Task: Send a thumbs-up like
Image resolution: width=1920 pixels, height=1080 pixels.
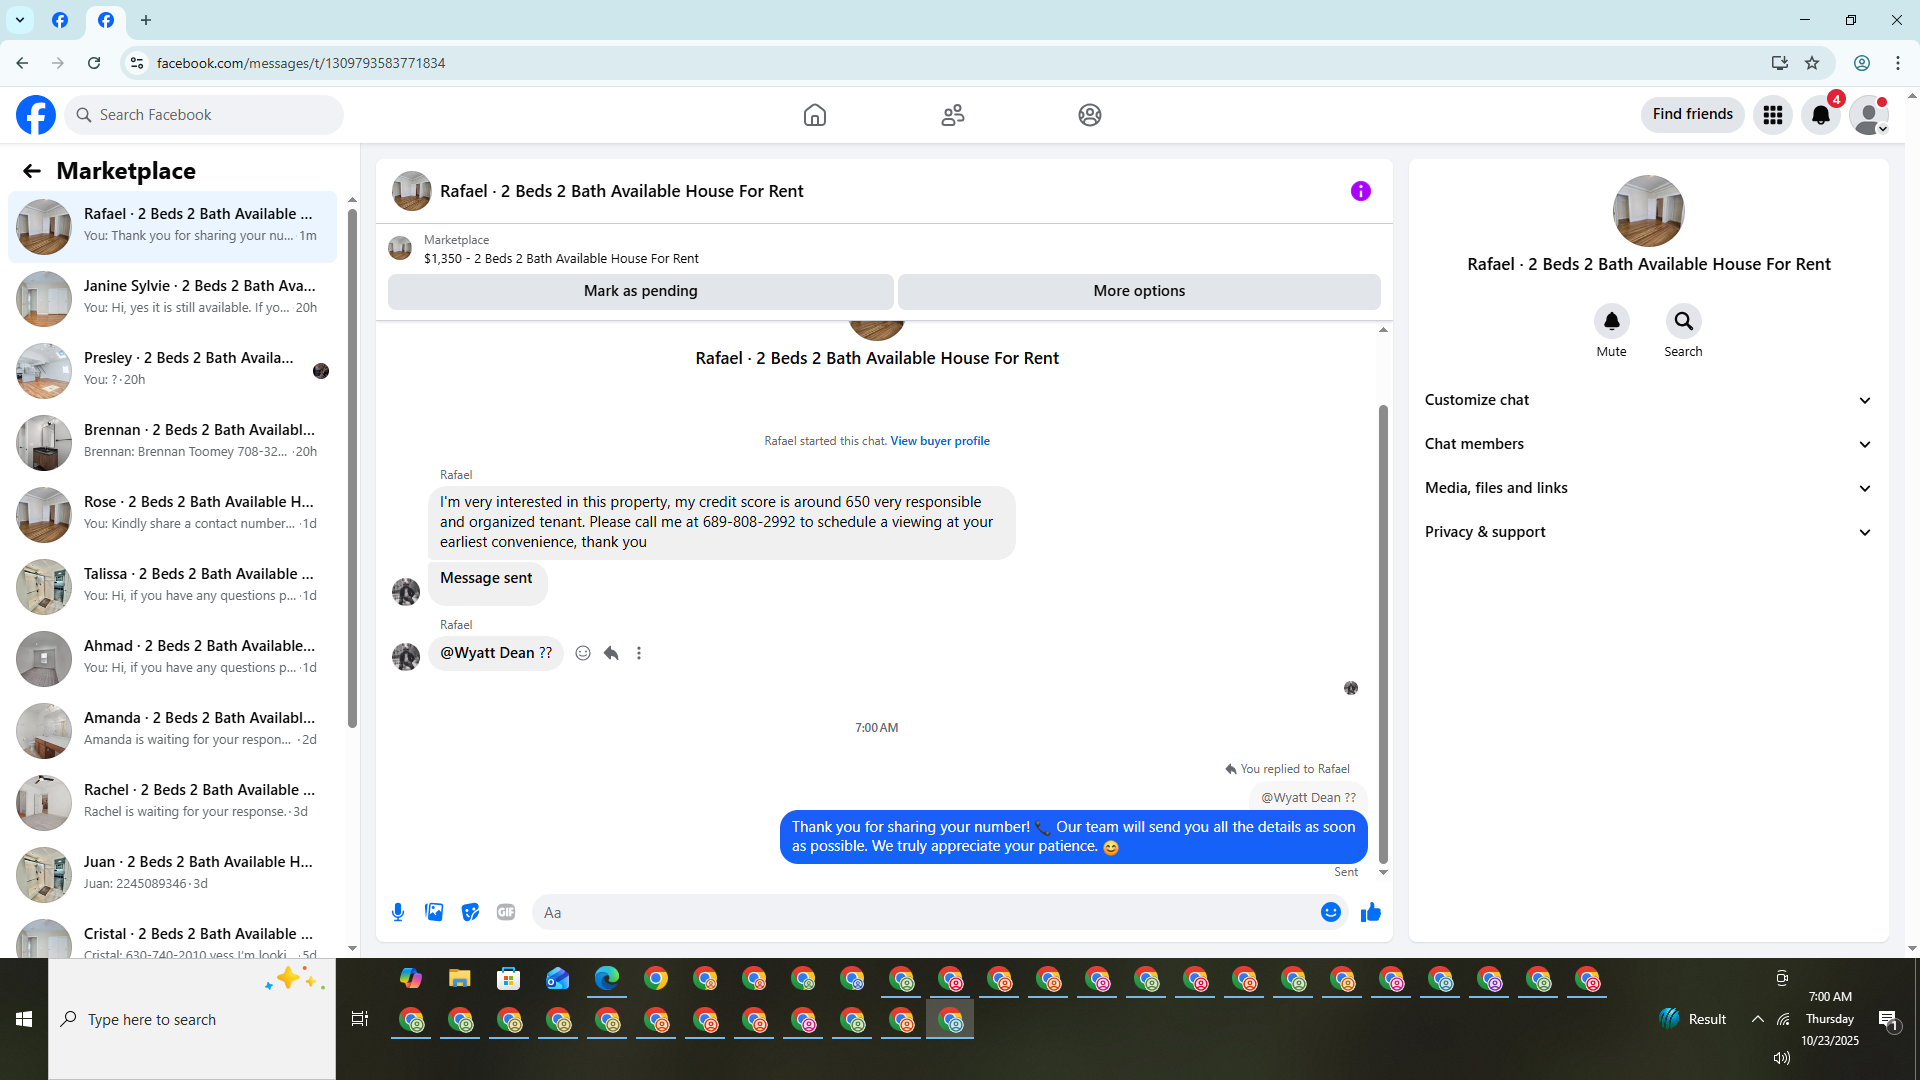Action: pos(1370,912)
